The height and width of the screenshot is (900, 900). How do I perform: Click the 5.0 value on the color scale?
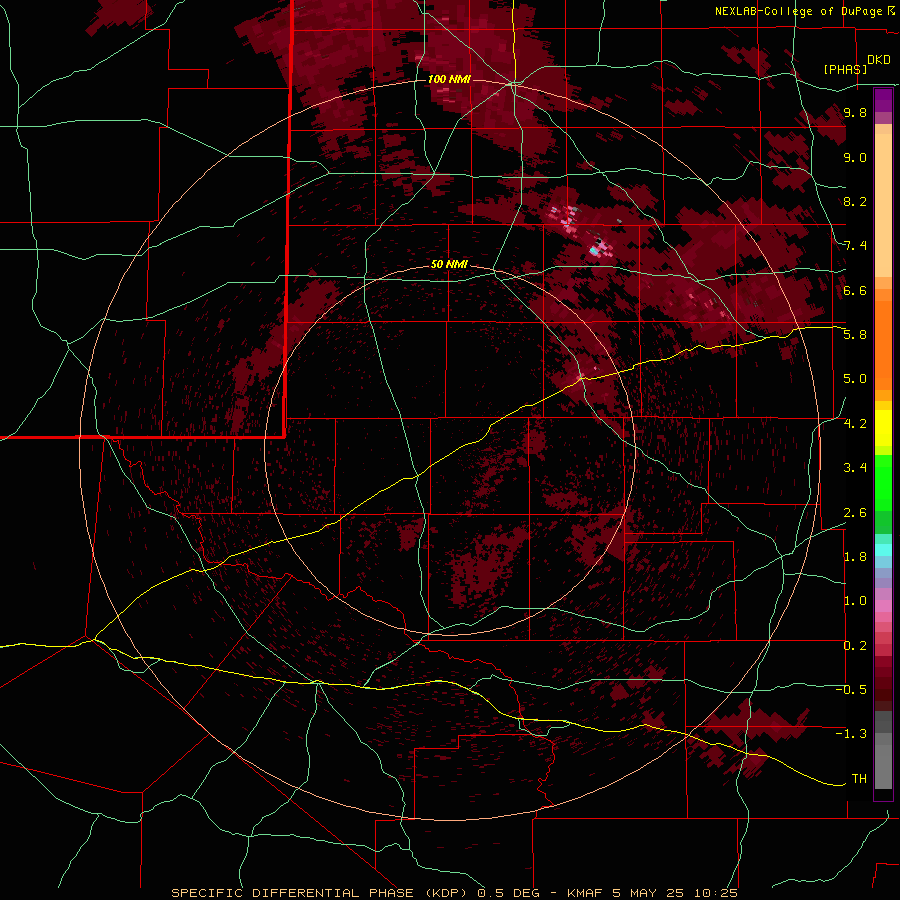pos(855,379)
